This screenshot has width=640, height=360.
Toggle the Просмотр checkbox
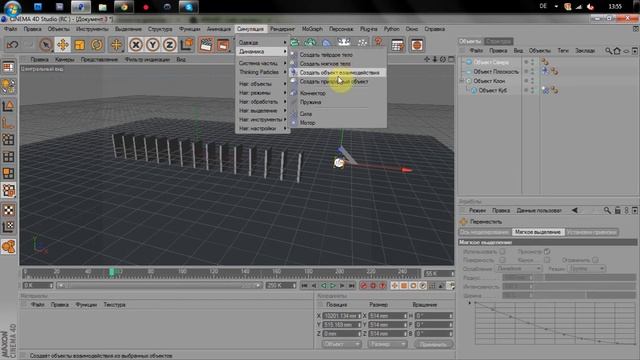tap(547, 251)
